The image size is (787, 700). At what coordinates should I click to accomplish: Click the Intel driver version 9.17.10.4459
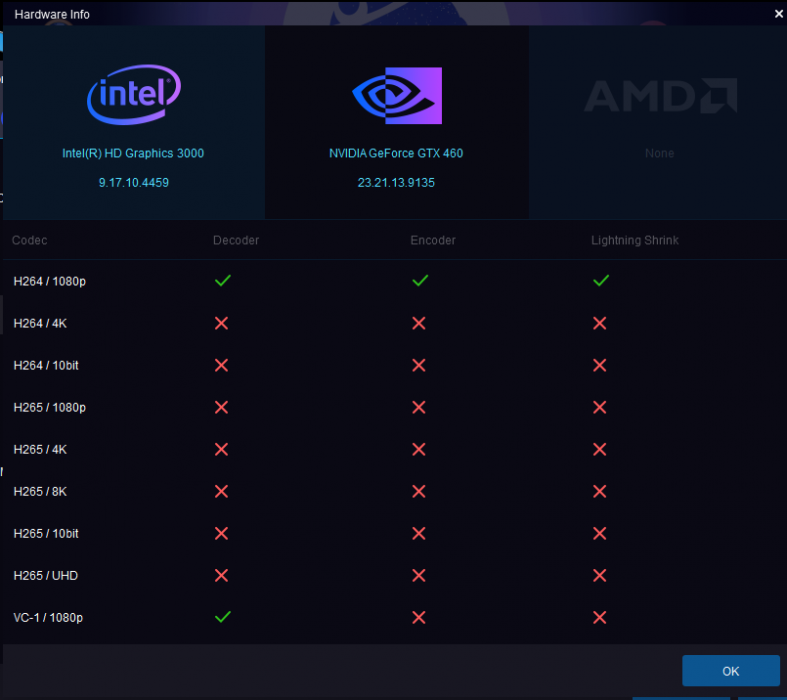pyautogui.click(x=133, y=183)
